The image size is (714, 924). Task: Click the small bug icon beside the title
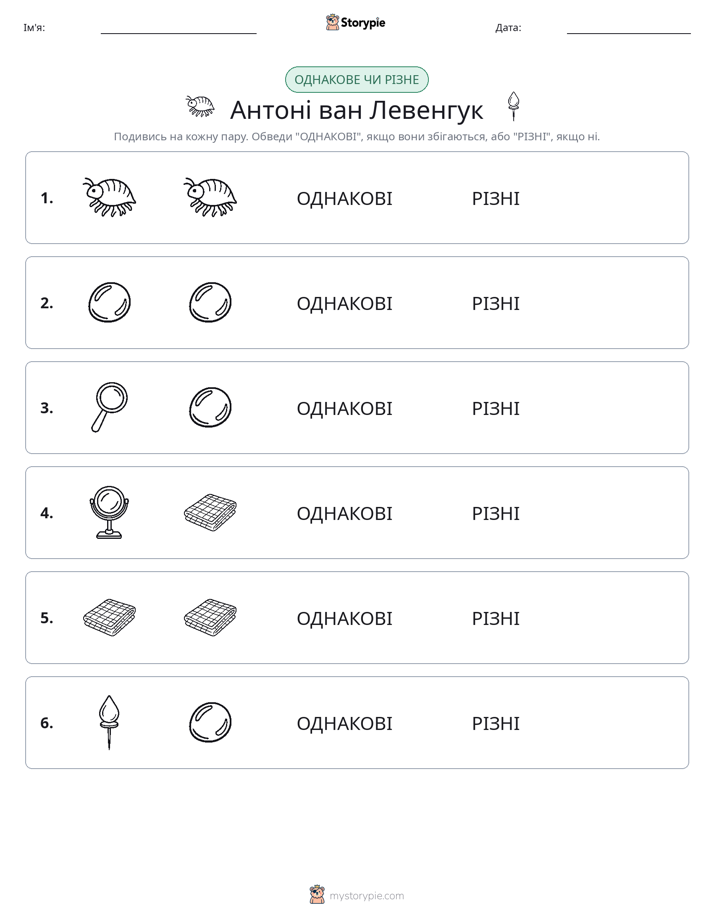click(x=200, y=106)
